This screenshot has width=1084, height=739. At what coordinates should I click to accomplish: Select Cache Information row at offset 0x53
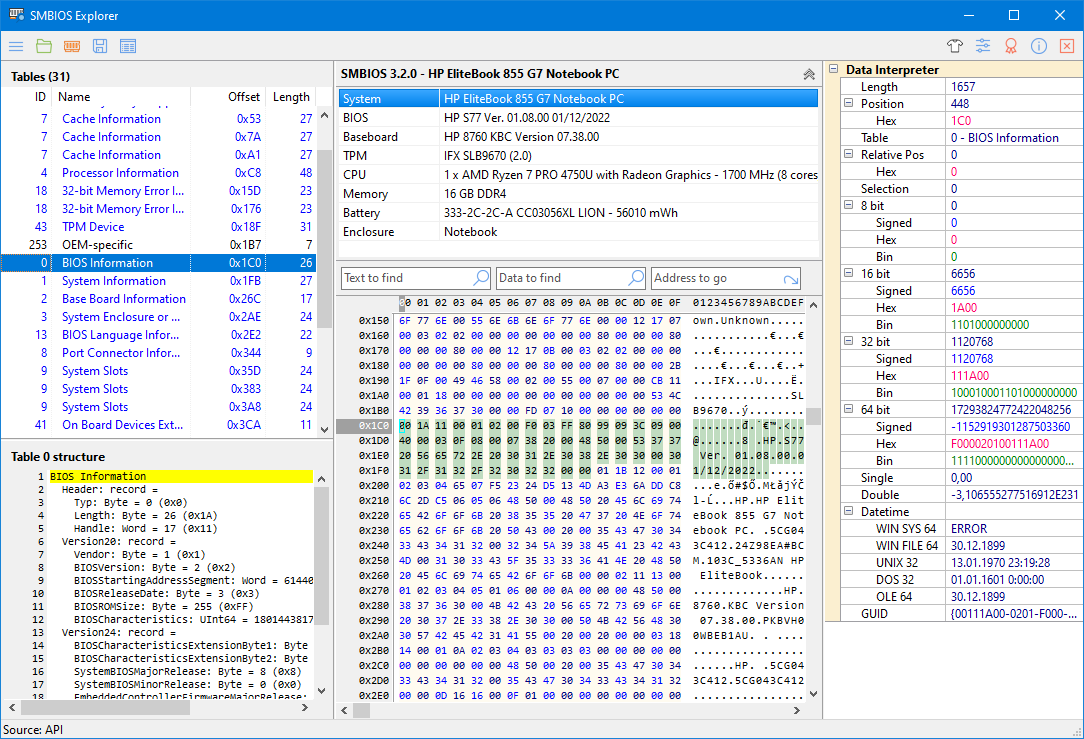coord(158,119)
